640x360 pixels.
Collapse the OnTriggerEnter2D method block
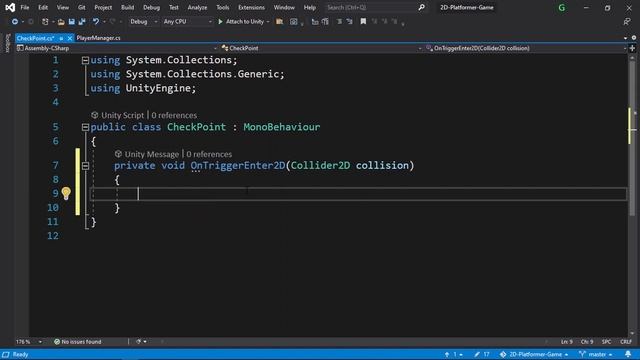pos(85,166)
